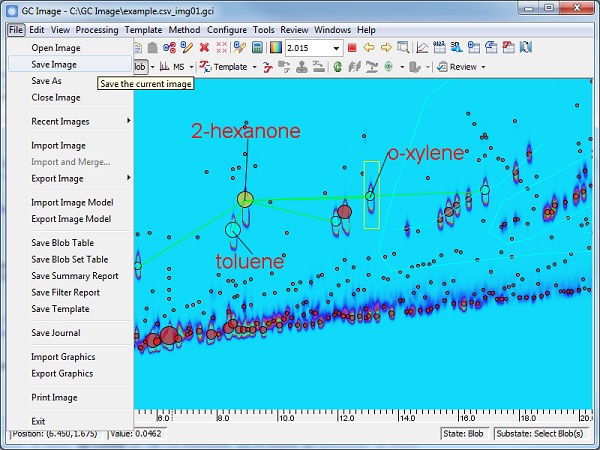Expand dropdown arrow beside green target icon
600x450 pixels.
click(402, 67)
